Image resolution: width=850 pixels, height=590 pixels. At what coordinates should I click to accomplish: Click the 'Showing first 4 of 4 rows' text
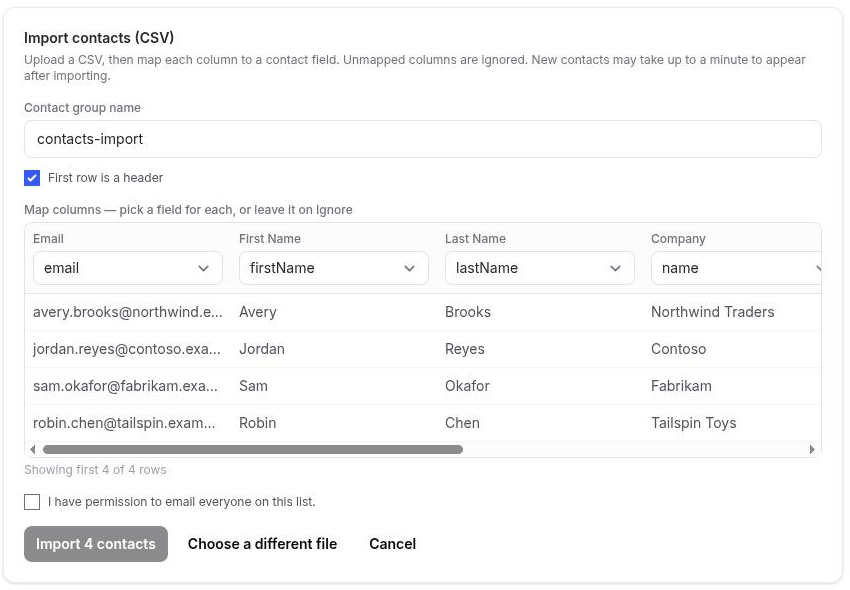click(x=95, y=470)
